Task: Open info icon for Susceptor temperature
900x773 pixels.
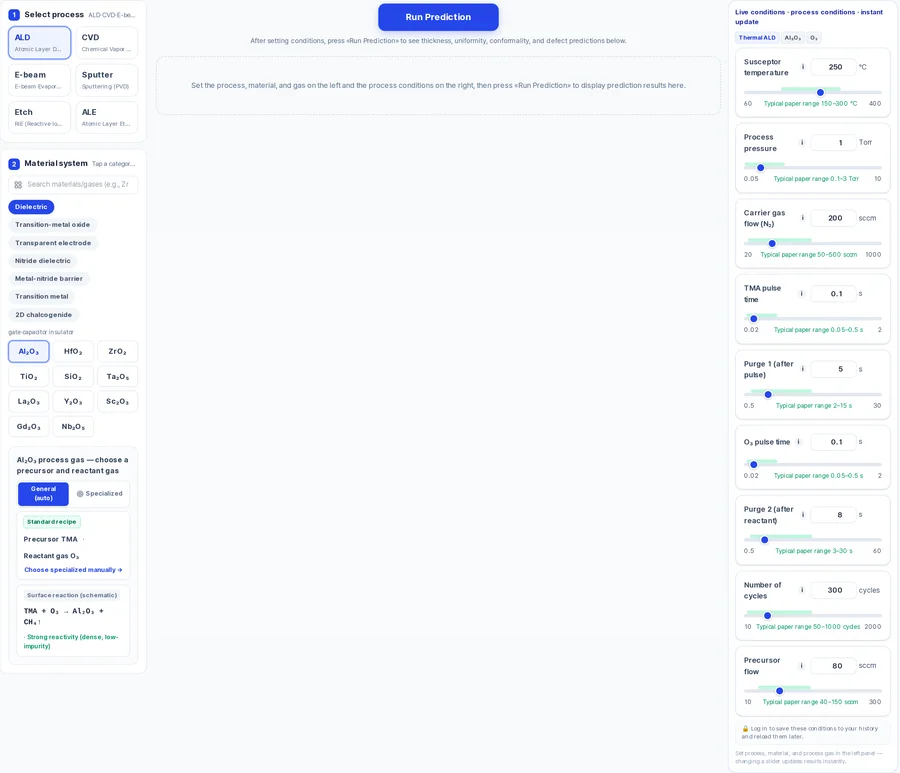Action: pos(802,67)
